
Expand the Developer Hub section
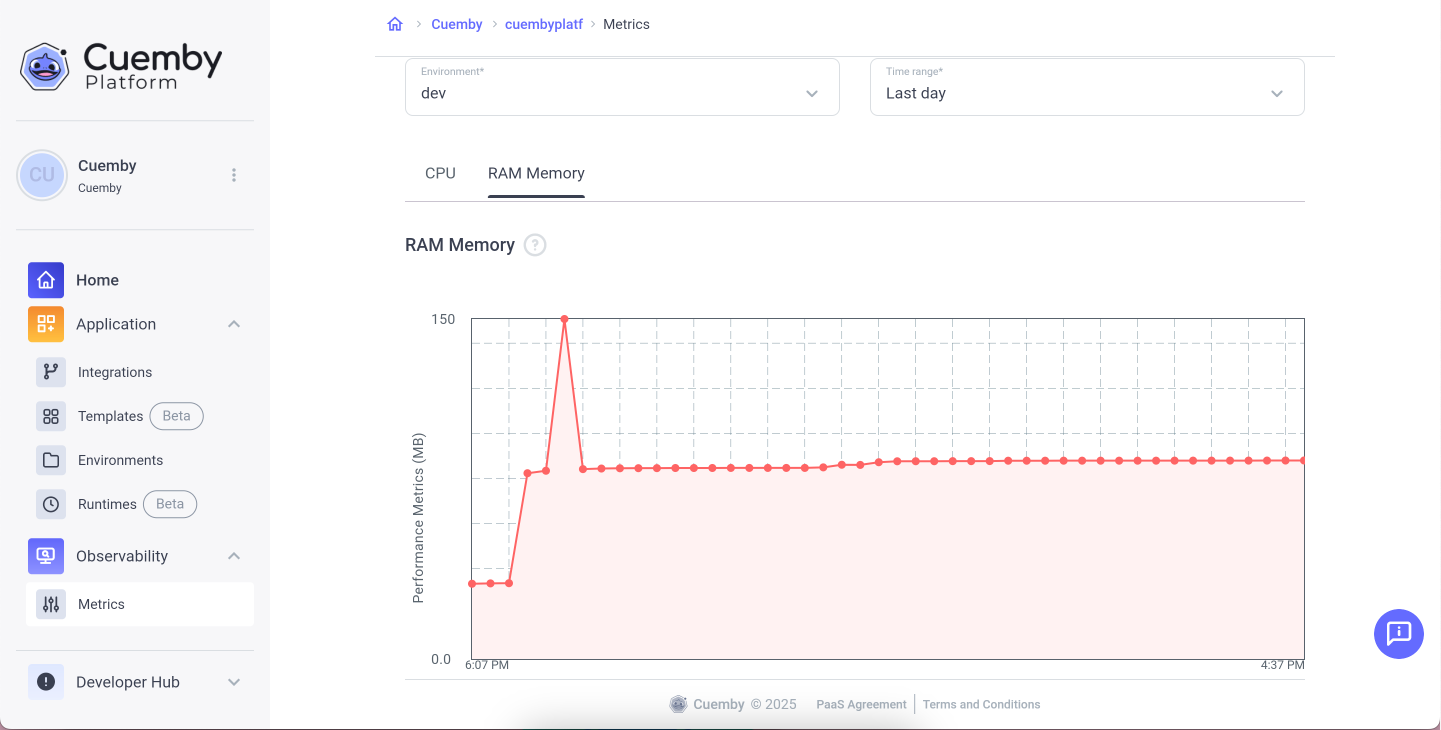point(233,681)
